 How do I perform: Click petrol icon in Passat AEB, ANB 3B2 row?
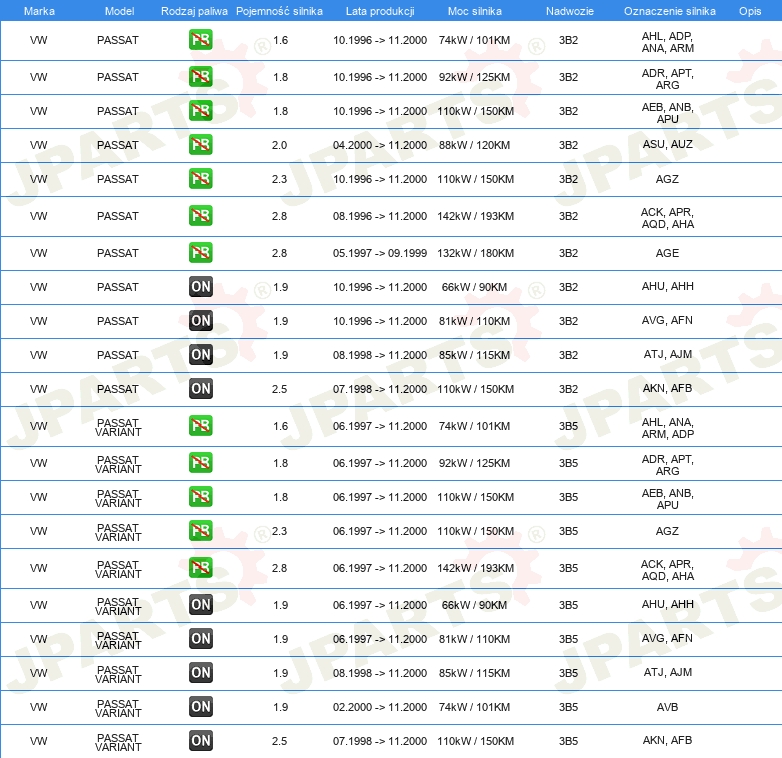200,111
